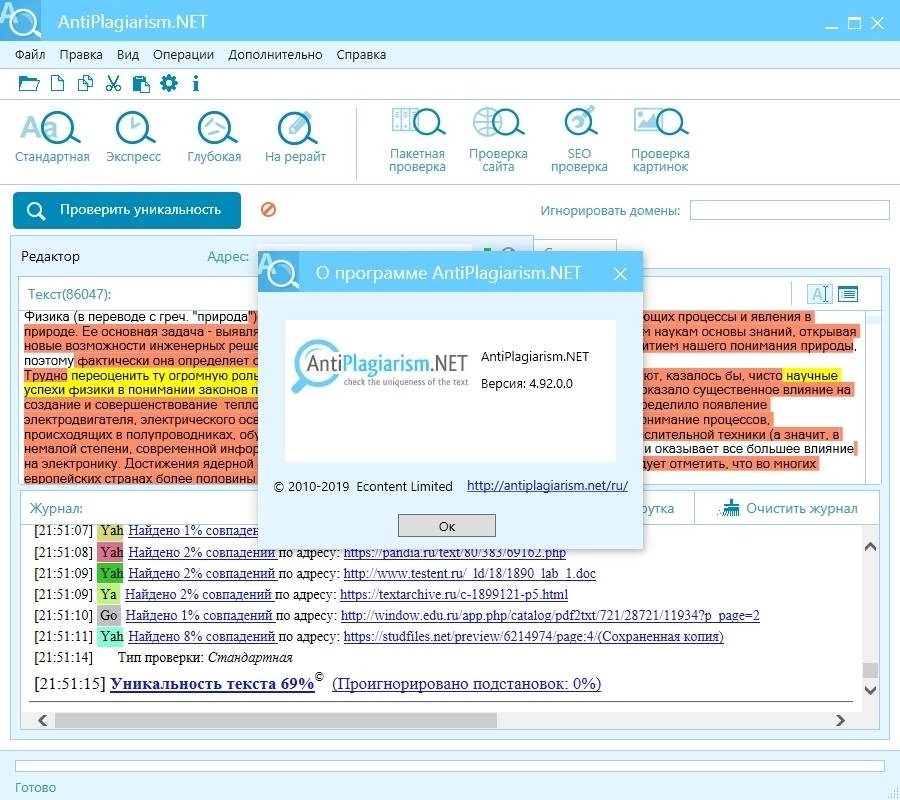This screenshot has height=800, width=900.
Task: Click the AntiPlagiarism.NET logo image in dialog
Action: [380, 366]
